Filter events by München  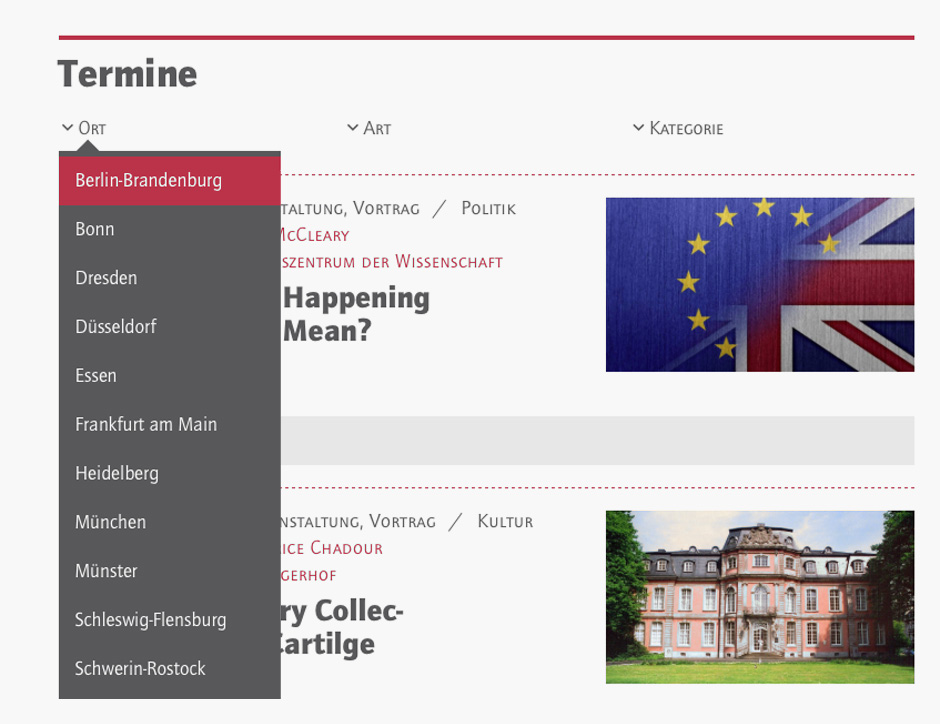[x=110, y=522]
